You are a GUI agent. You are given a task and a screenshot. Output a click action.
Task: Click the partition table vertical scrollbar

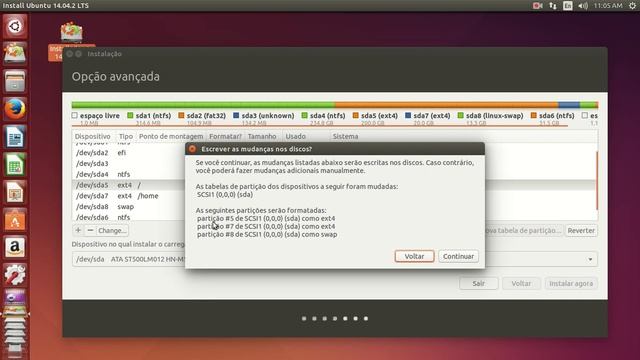[596, 182]
